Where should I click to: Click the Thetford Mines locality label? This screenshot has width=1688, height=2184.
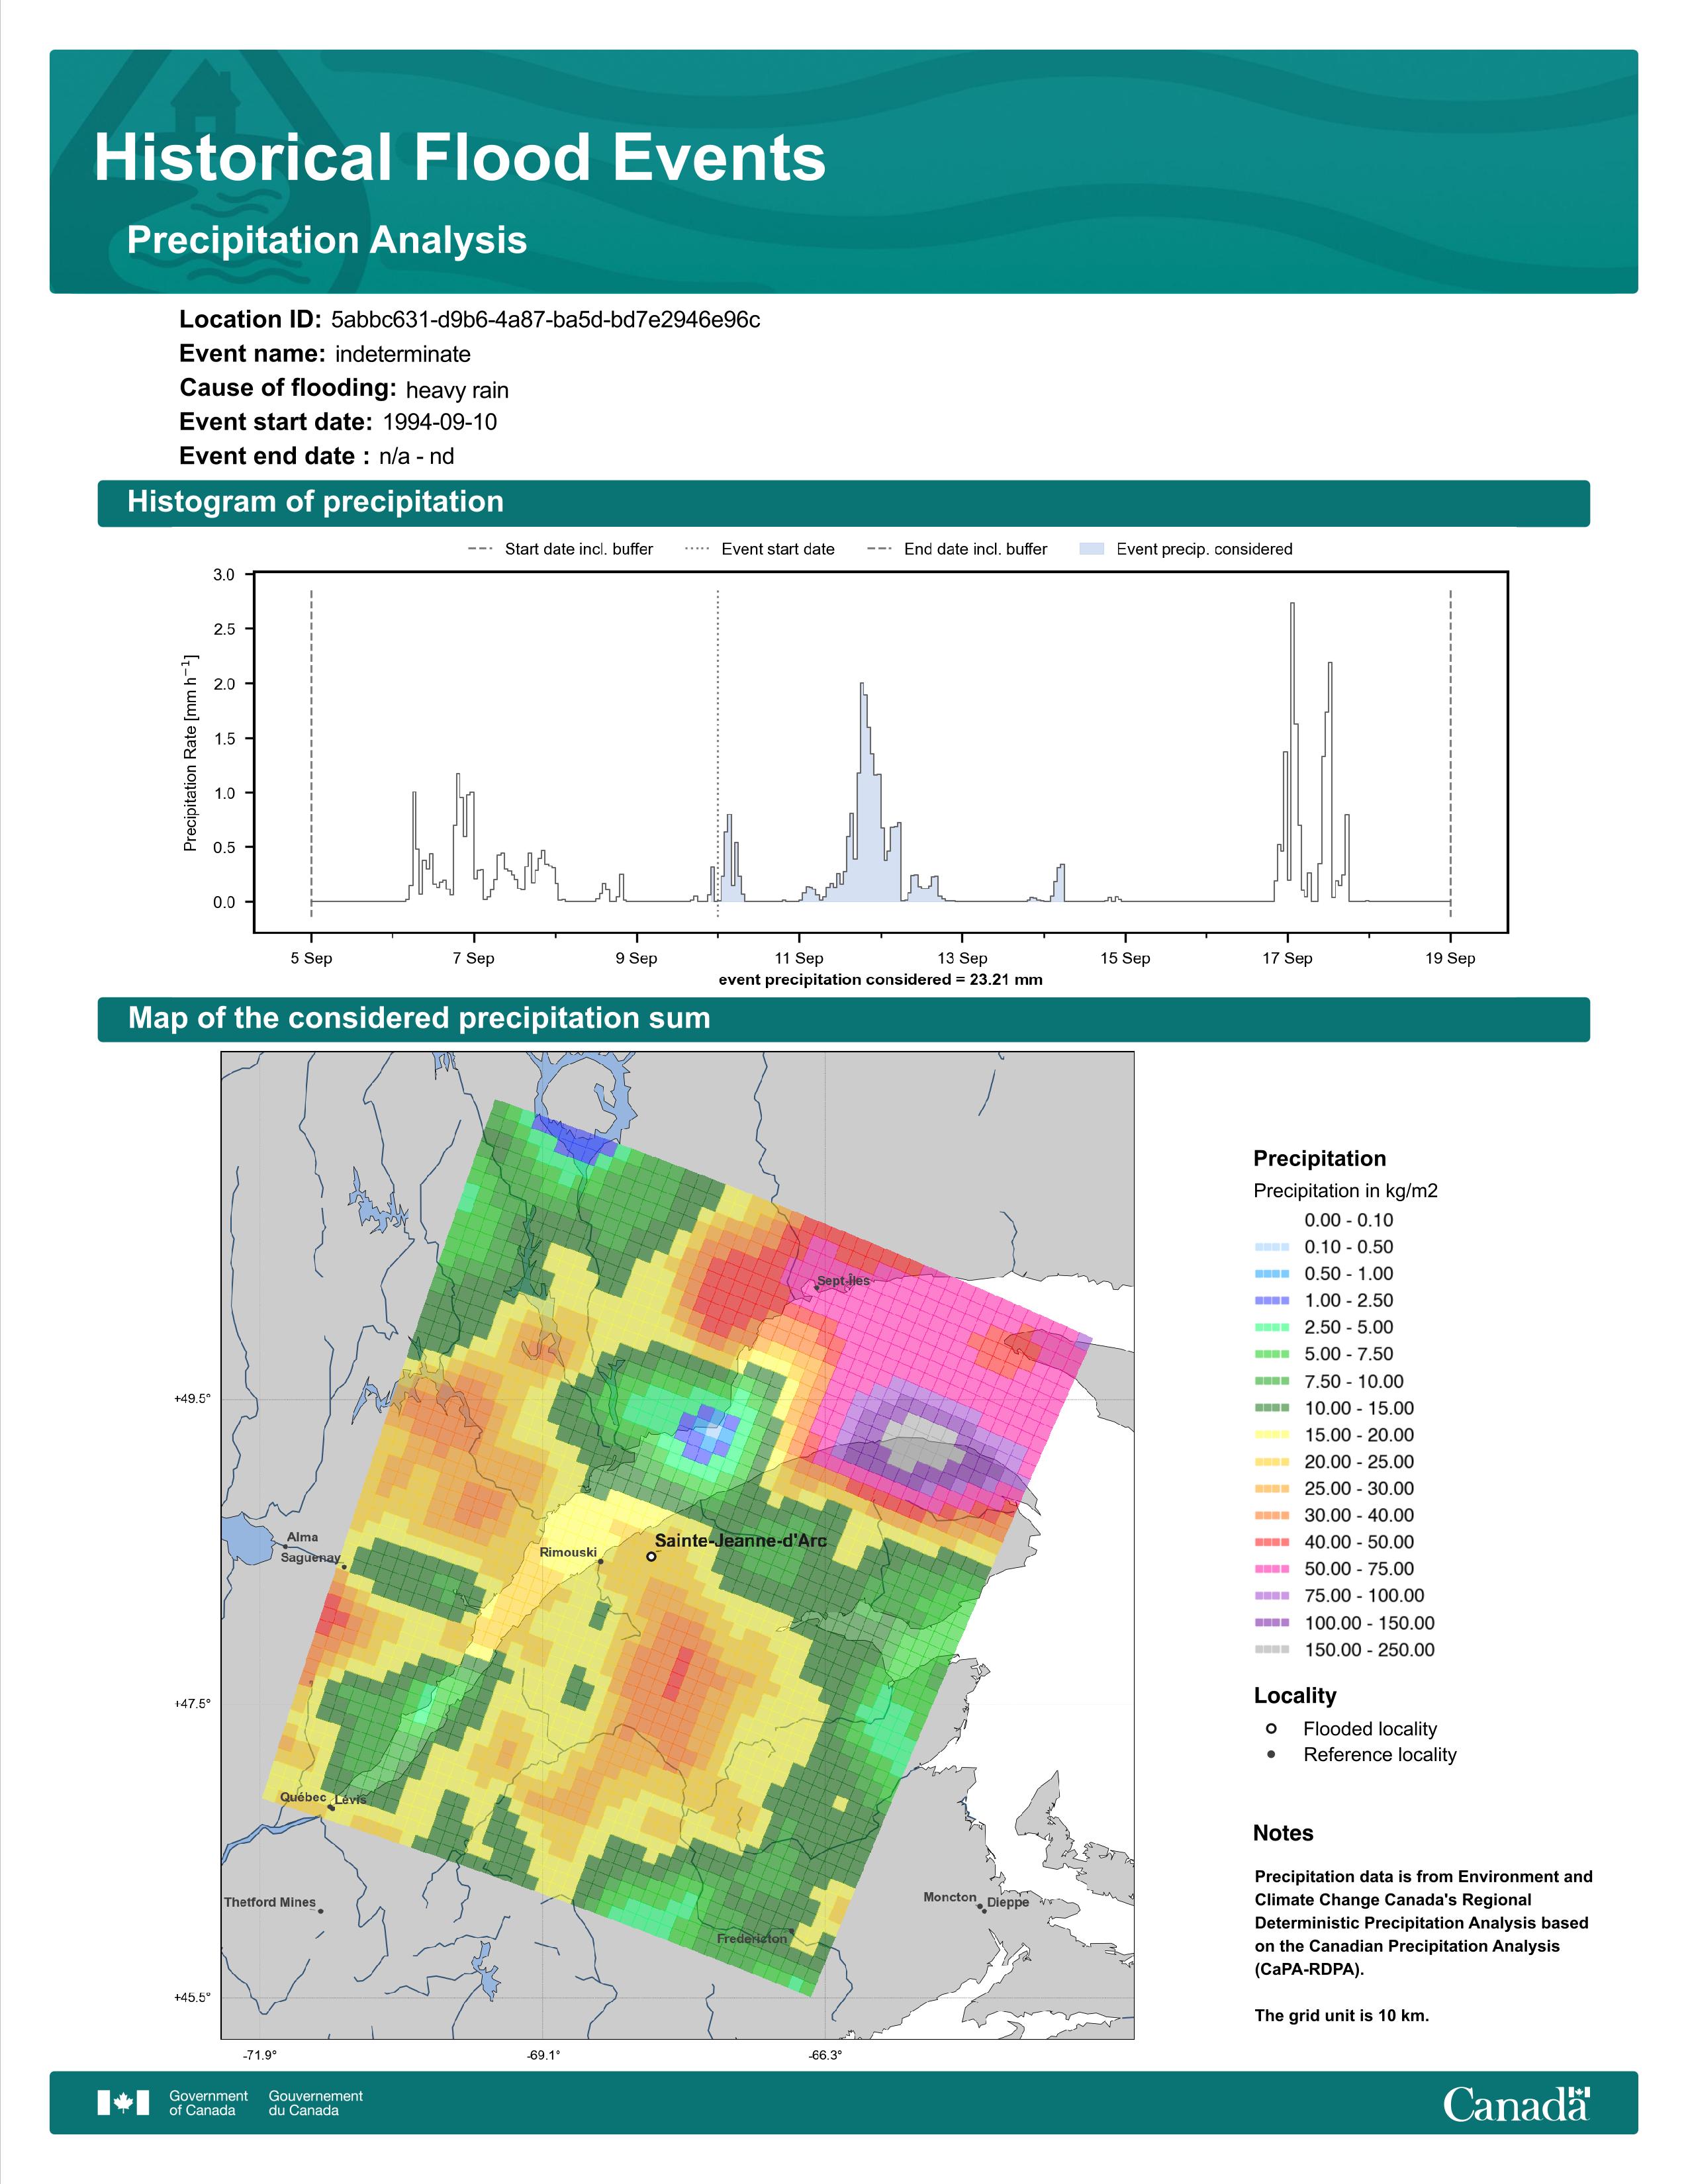coord(270,1902)
